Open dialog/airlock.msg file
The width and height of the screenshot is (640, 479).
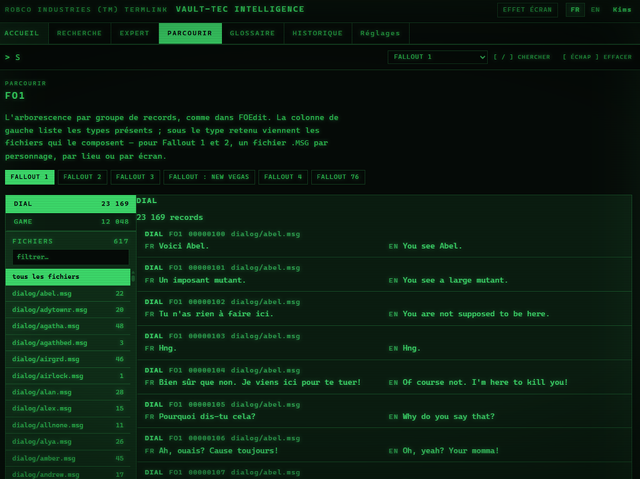(x=68, y=376)
